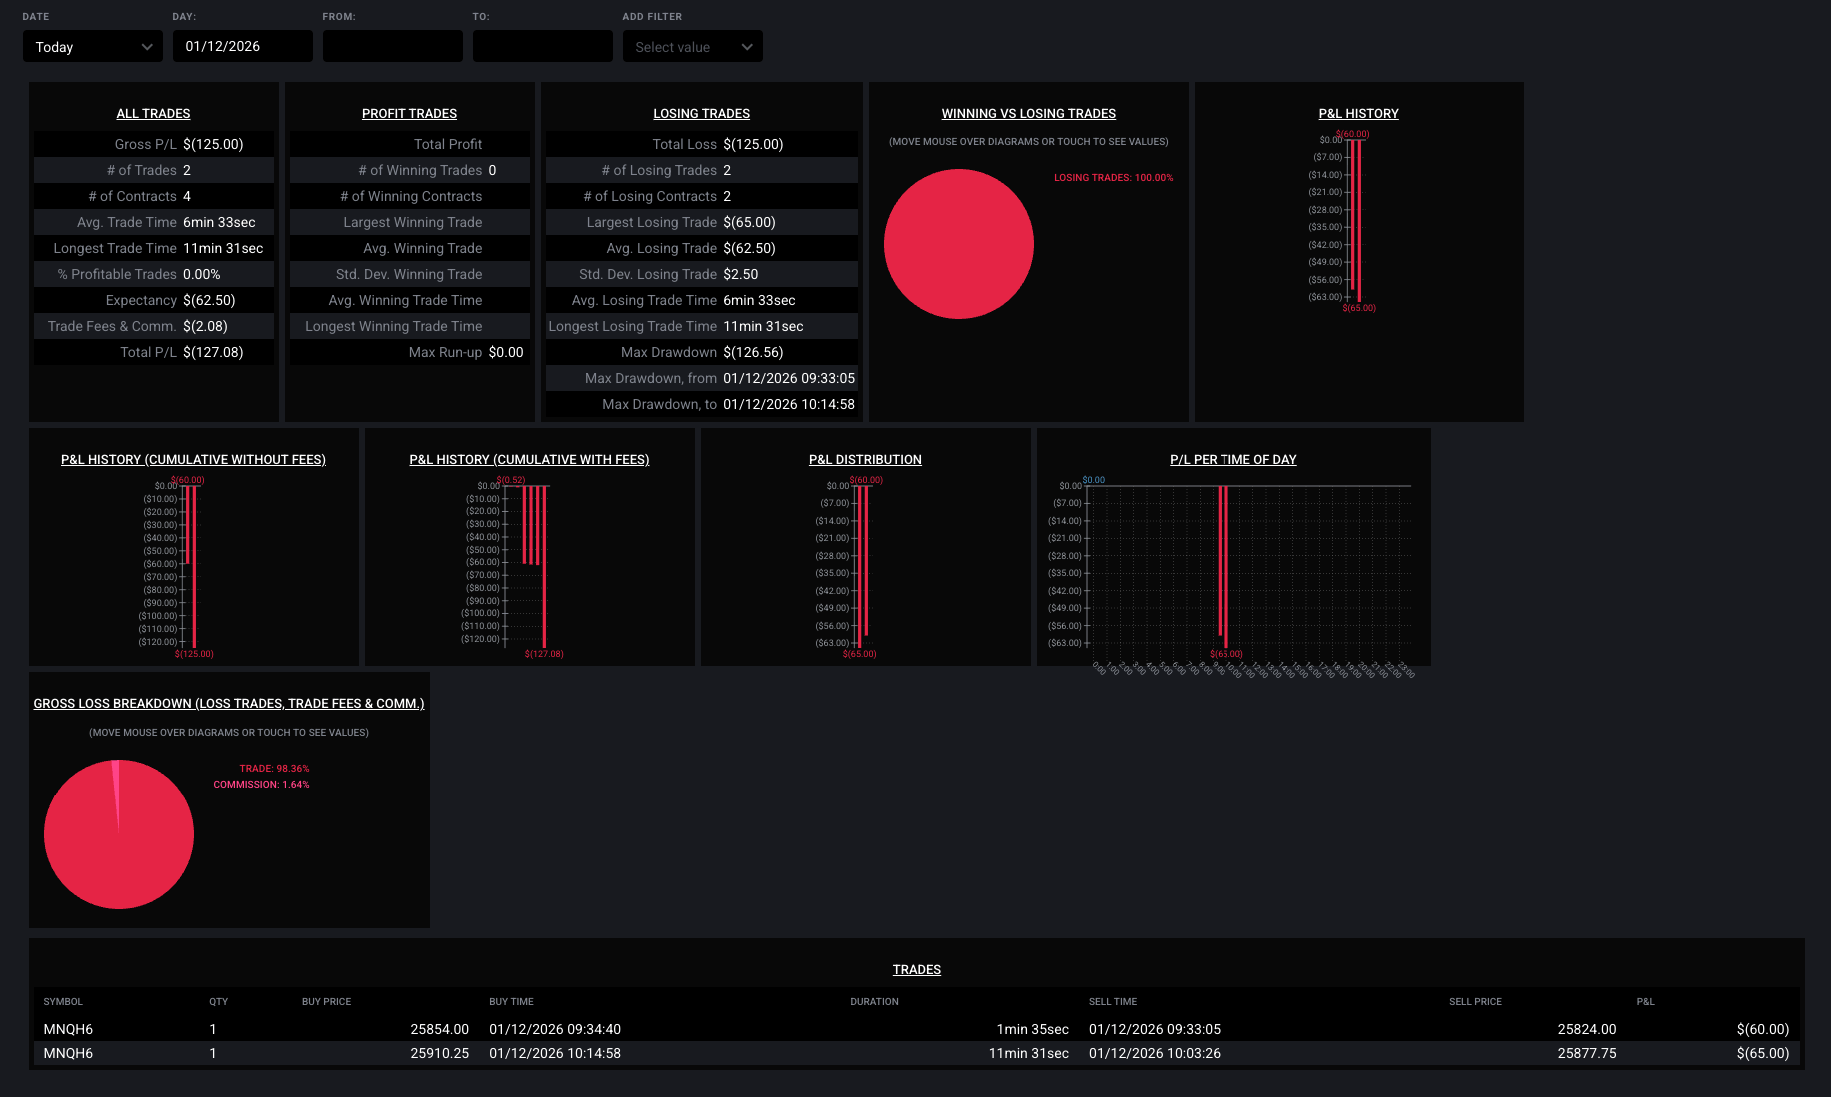Click P&L HISTORY (CUMULATIVE WITH FEES) heading

(529, 459)
